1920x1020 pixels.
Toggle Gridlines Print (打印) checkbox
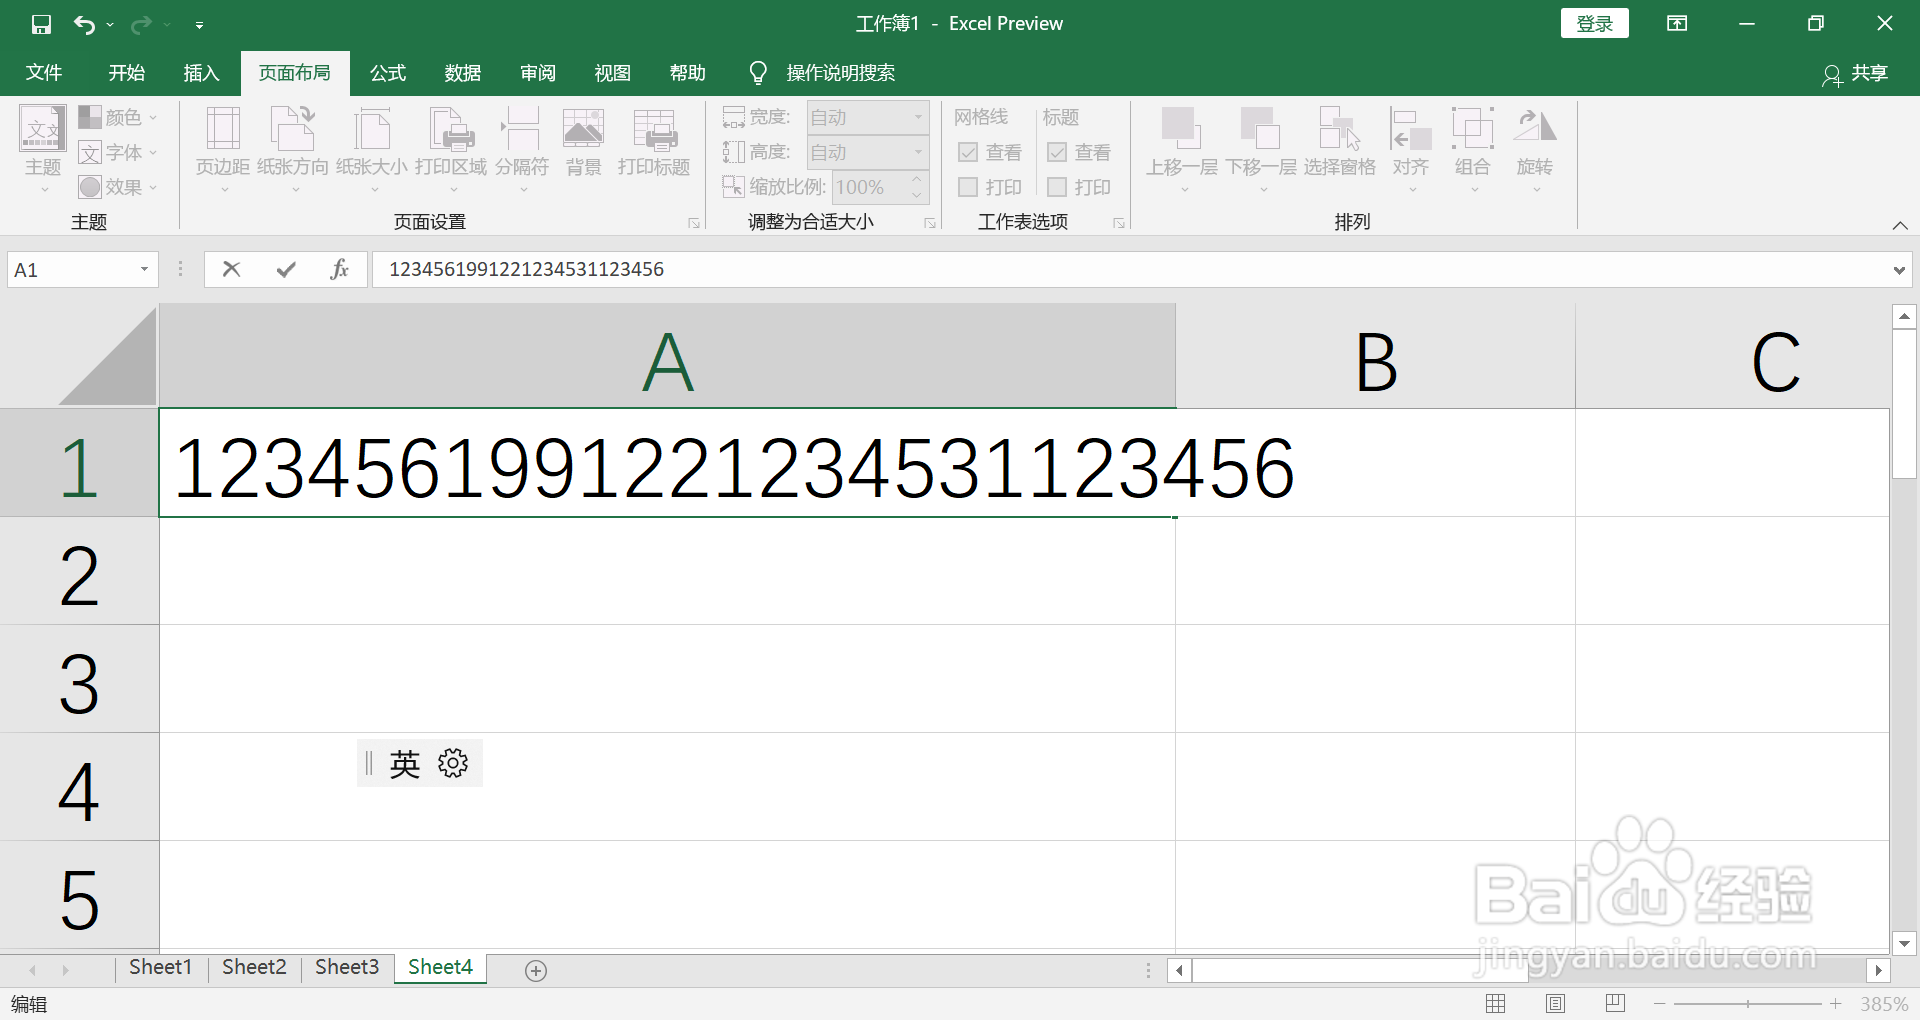[x=968, y=187]
